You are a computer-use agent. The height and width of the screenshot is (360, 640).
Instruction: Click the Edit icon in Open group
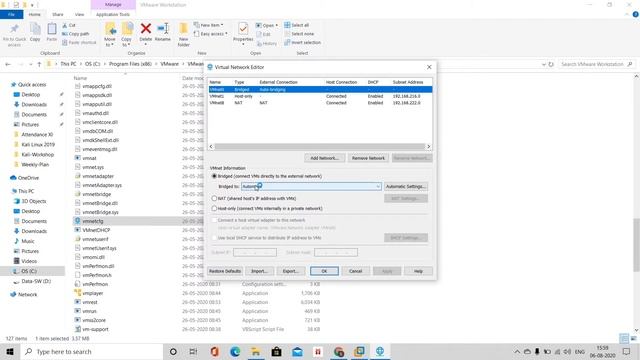pos(259,34)
